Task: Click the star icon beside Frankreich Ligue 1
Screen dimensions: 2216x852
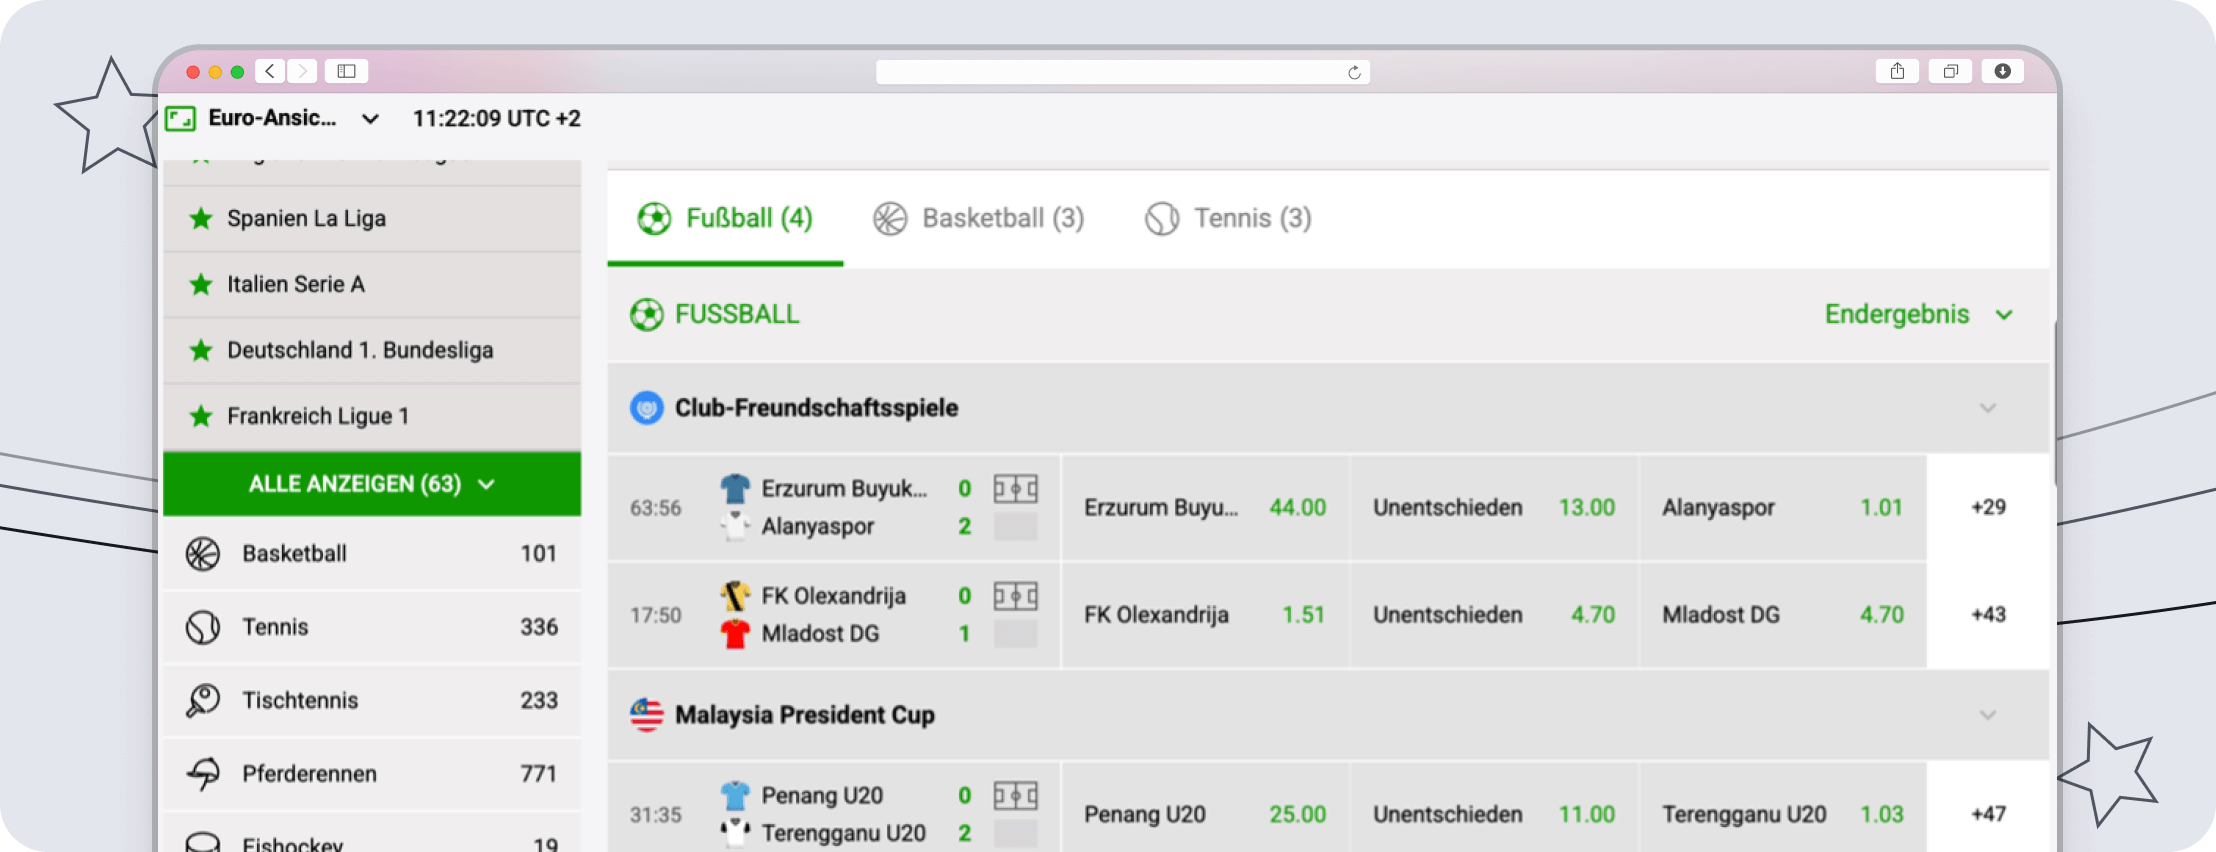Action: click(x=201, y=416)
